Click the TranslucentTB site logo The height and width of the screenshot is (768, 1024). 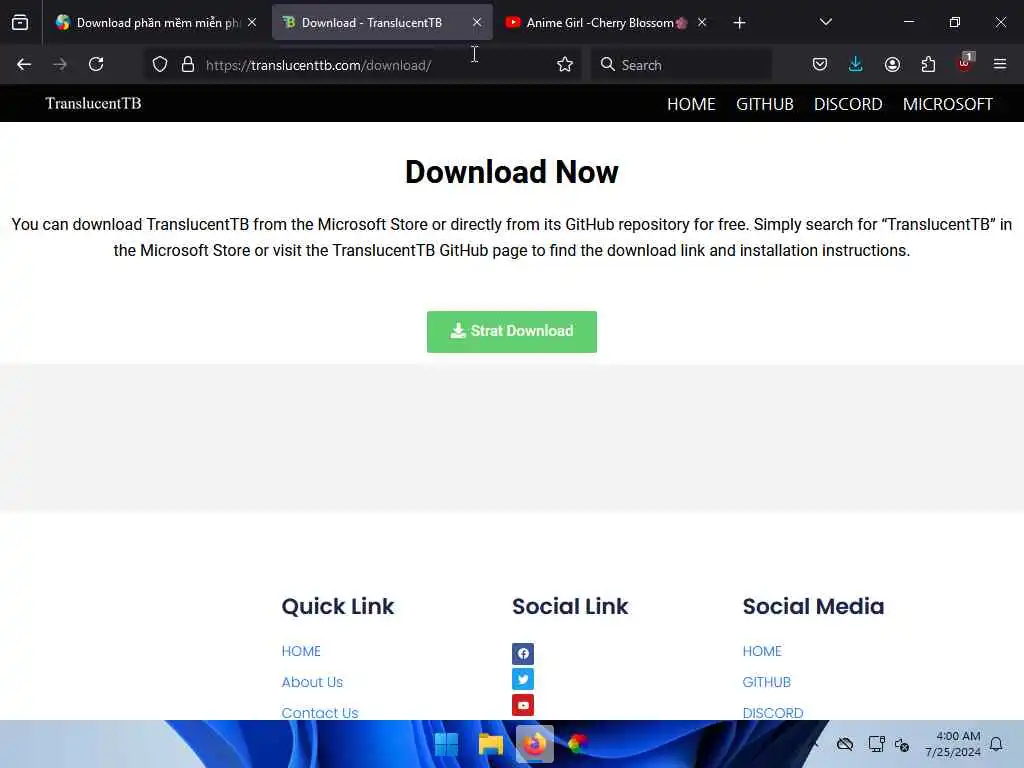coord(93,104)
